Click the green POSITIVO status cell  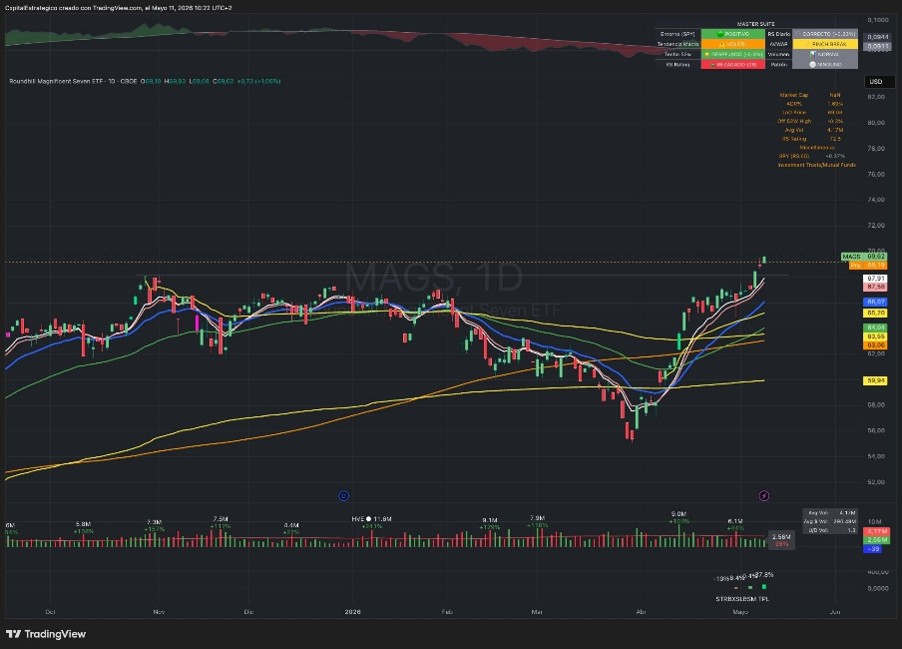[x=733, y=34]
